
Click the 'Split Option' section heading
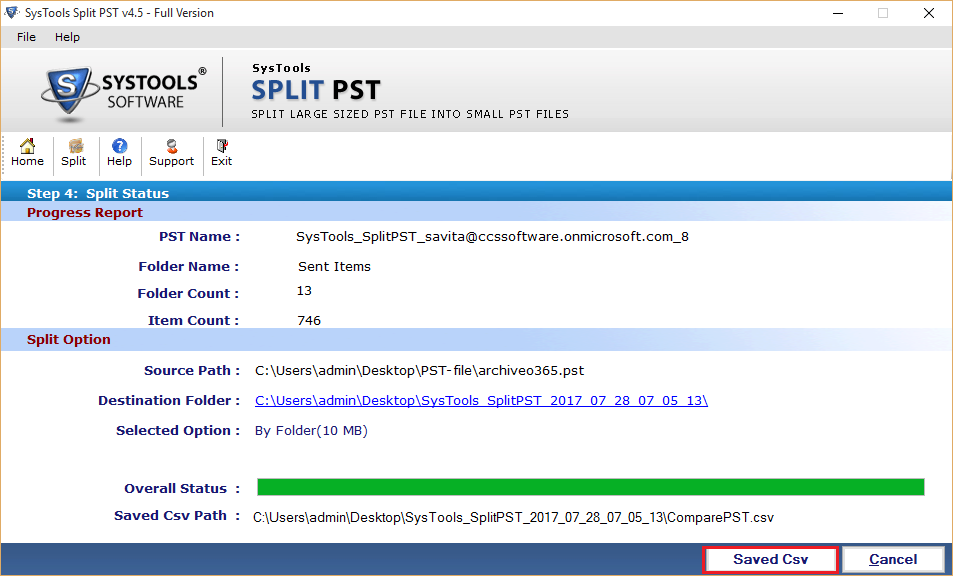click(x=69, y=340)
